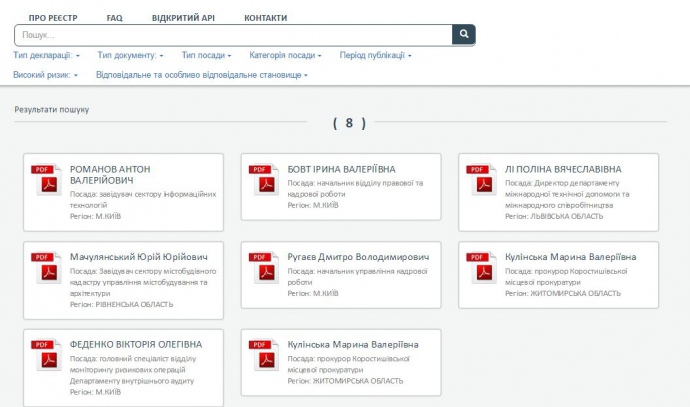This screenshot has width=690, height=407.
Task: Open the Тип посади dropdown
Action: click(x=206, y=55)
